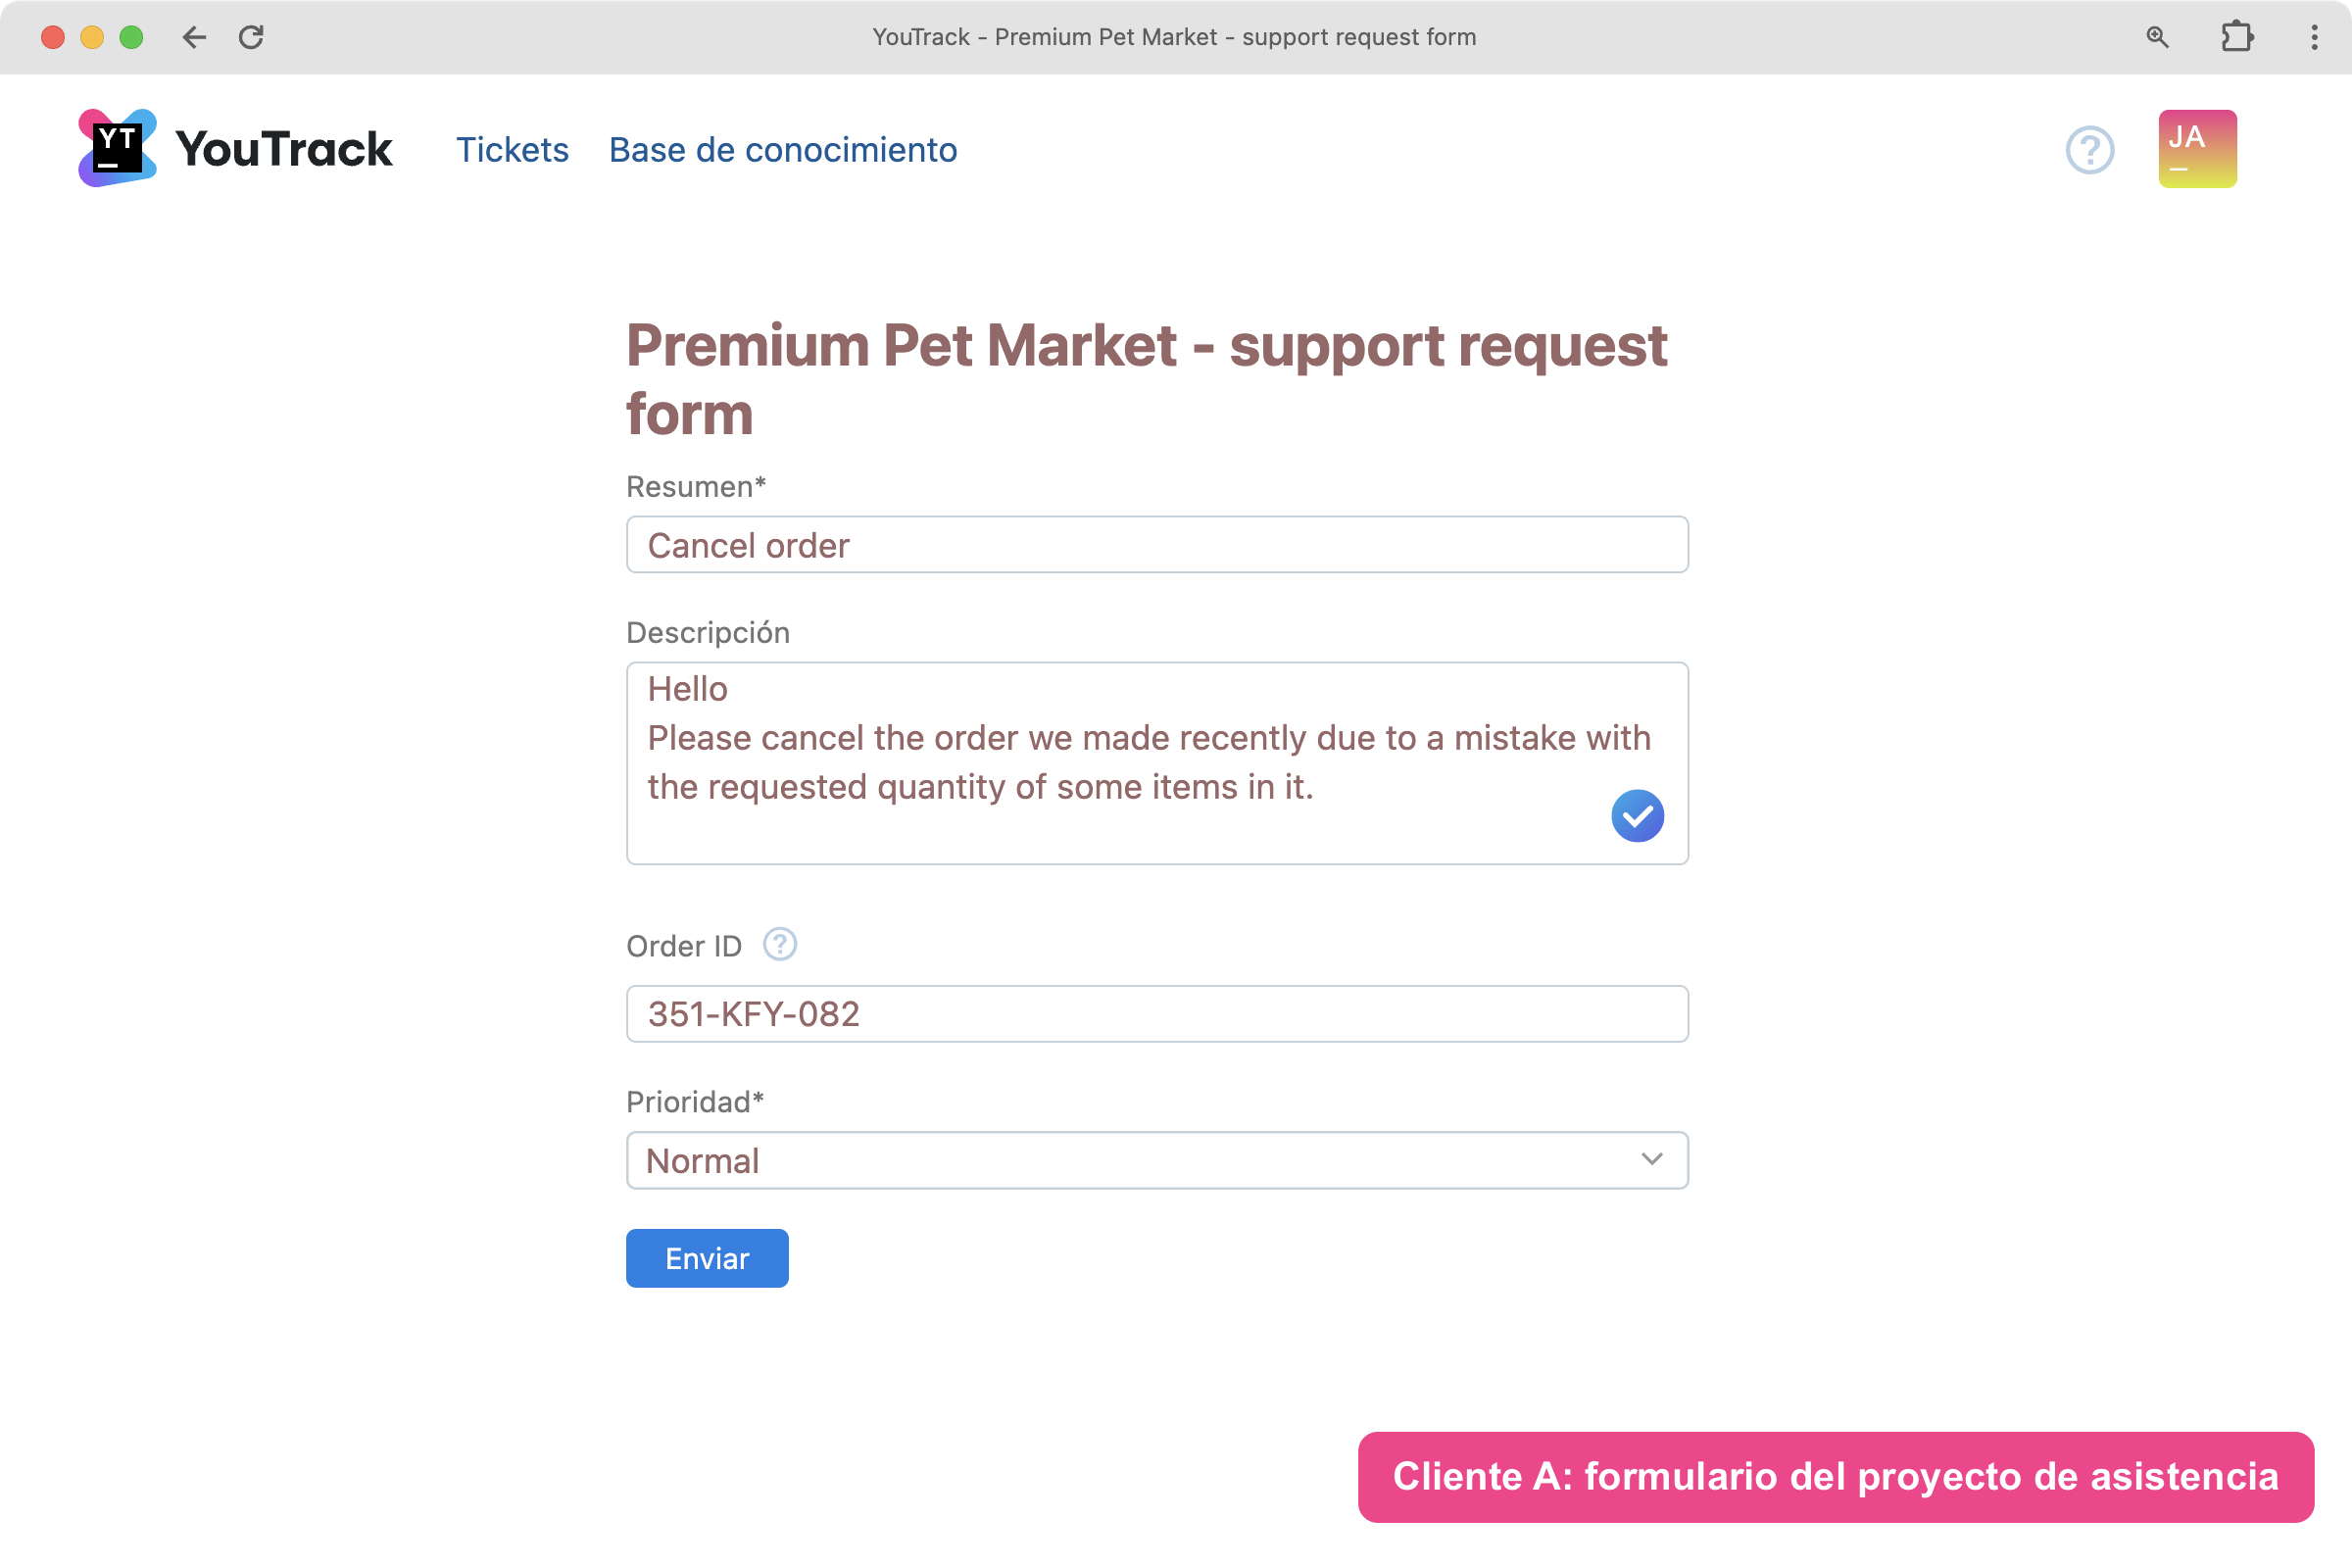
Task: Open Base de conocimiento navigation item
Action: (x=782, y=150)
